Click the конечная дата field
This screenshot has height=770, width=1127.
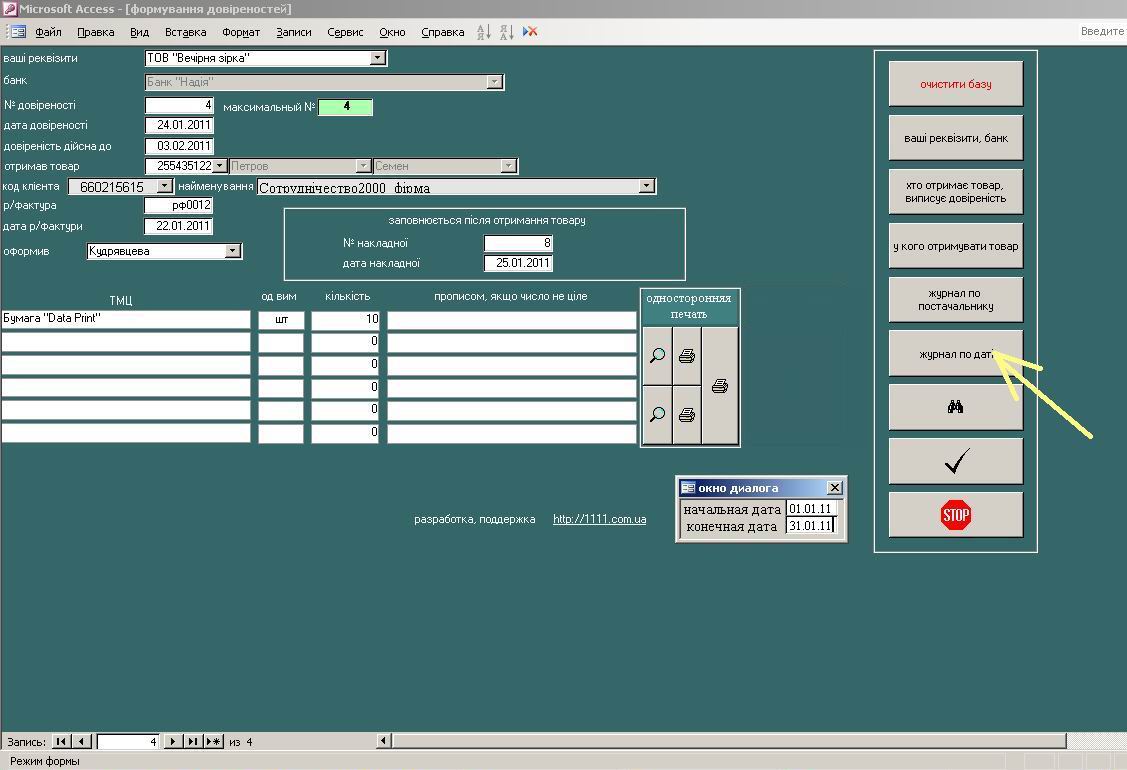812,526
